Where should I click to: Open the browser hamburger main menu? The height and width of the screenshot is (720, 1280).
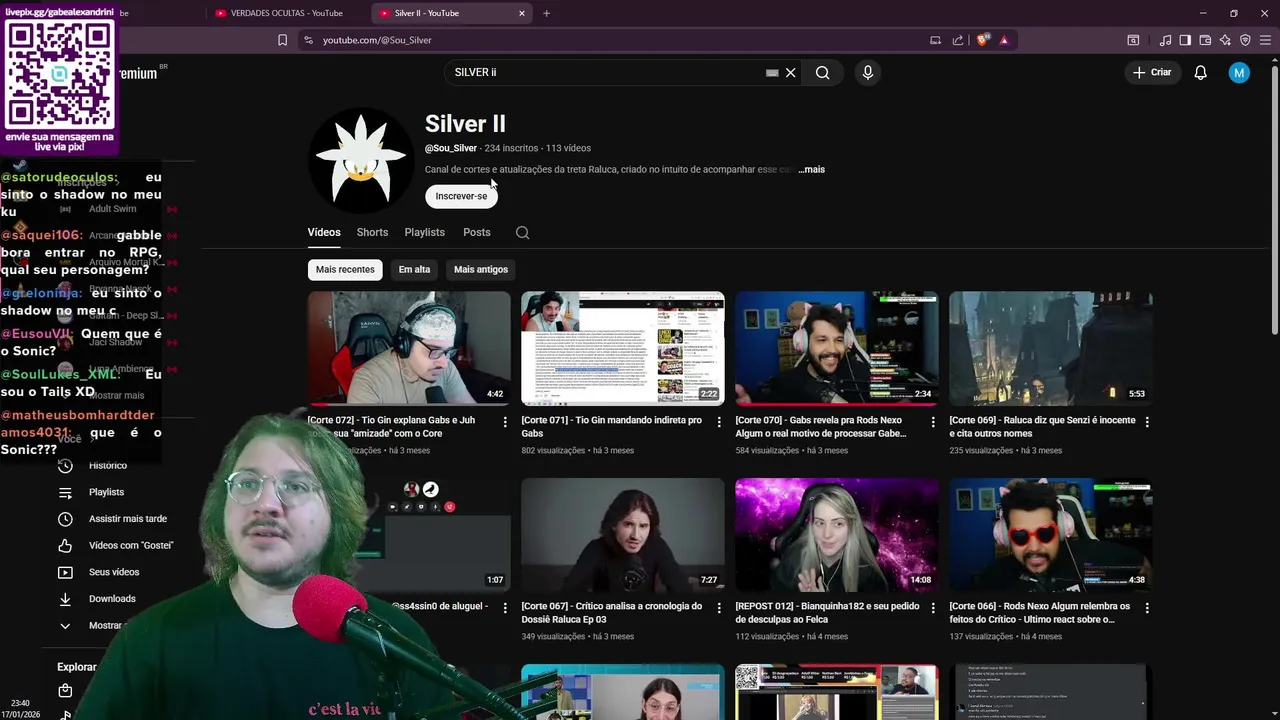tap(1266, 40)
